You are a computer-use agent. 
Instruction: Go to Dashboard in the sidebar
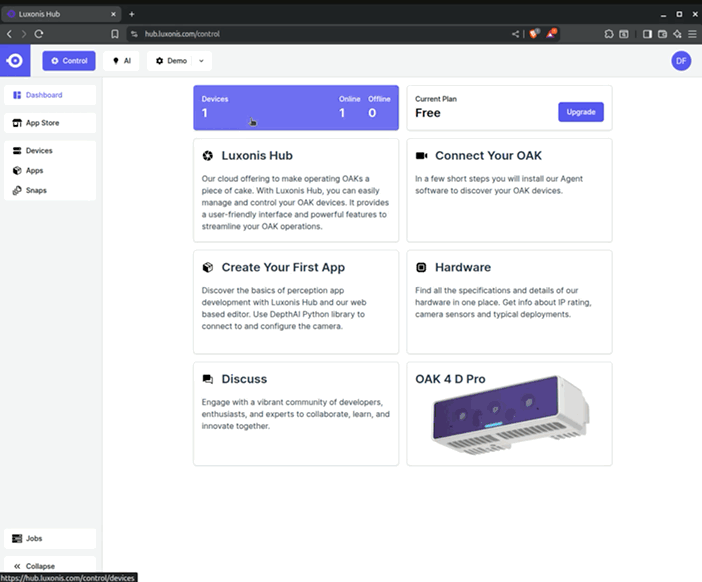click(50, 95)
